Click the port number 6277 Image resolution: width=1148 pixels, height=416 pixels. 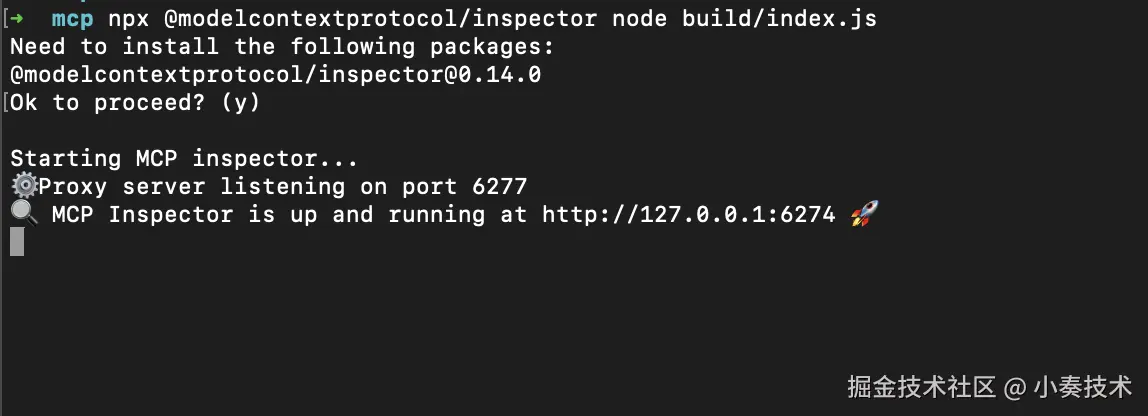492,186
